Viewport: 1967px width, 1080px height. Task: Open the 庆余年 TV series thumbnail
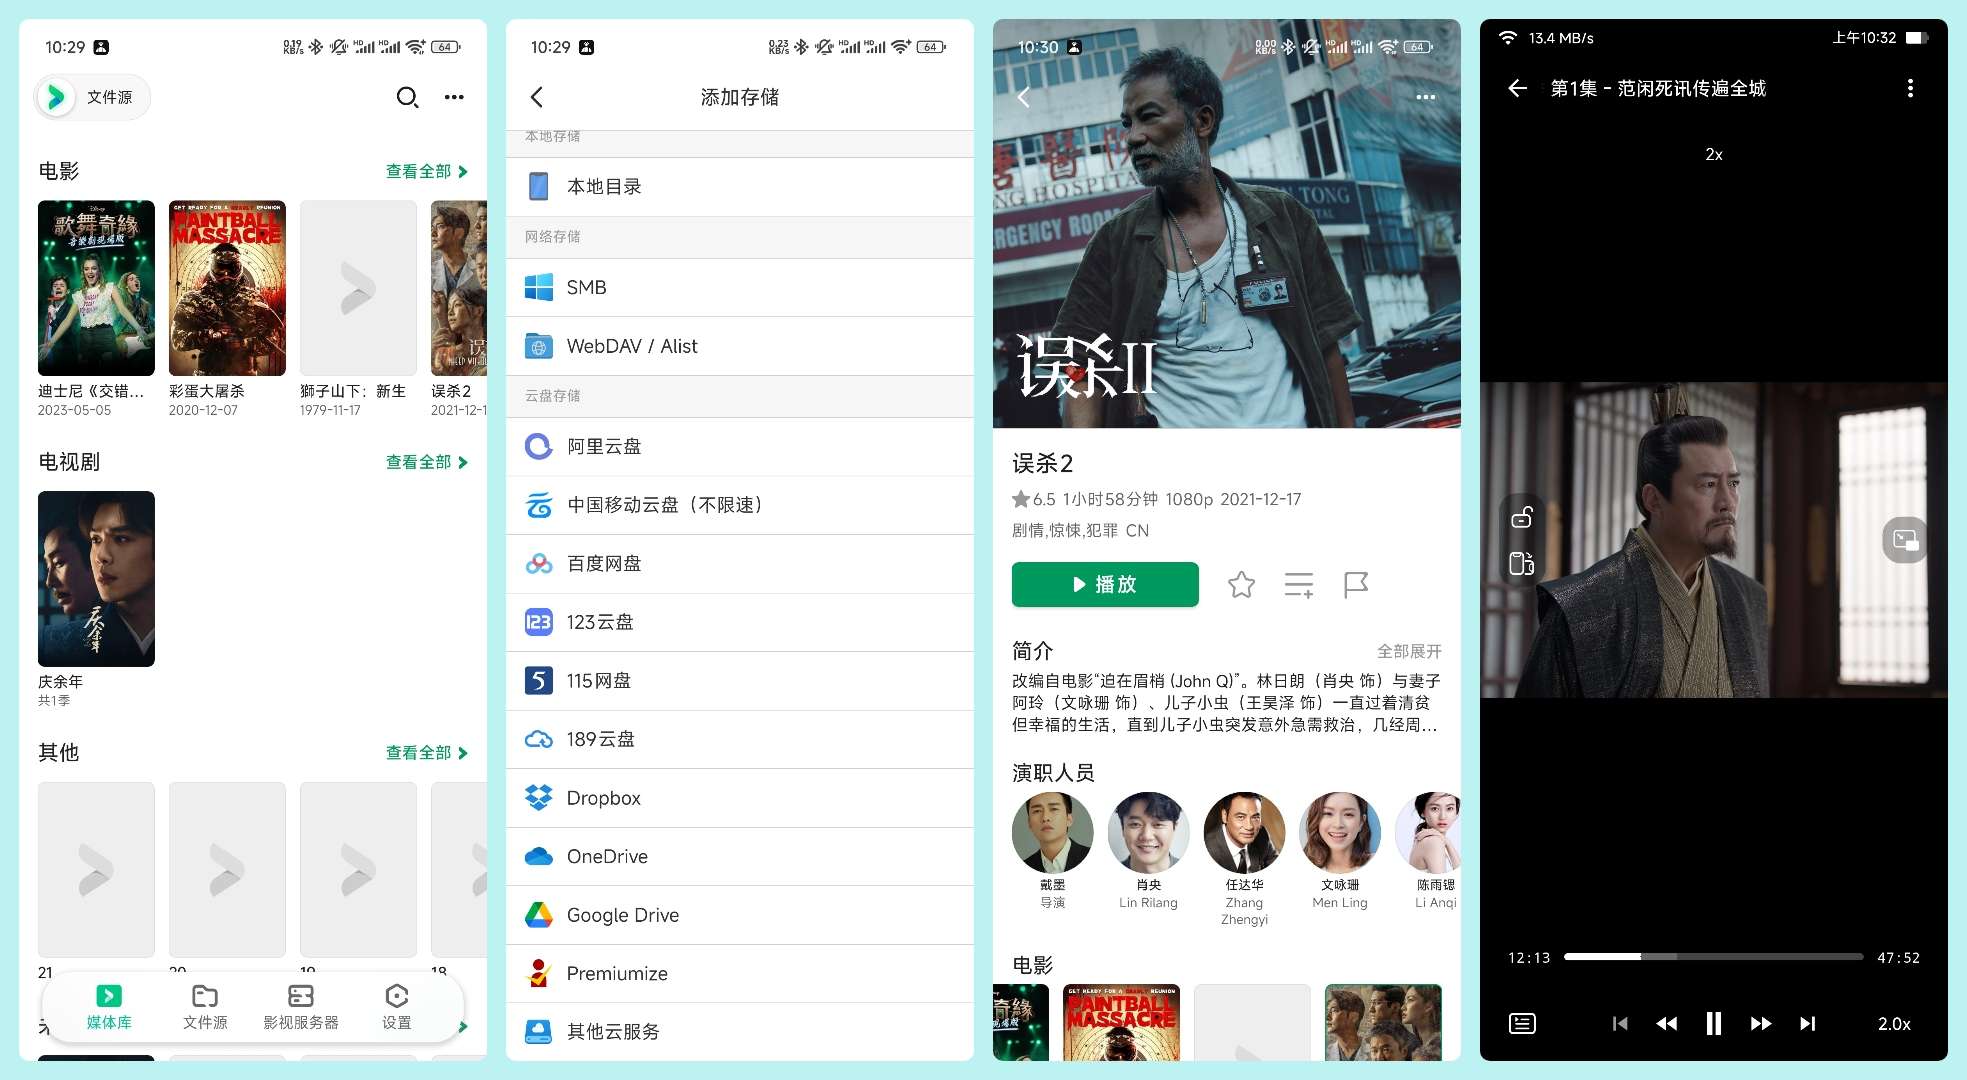point(95,579)
